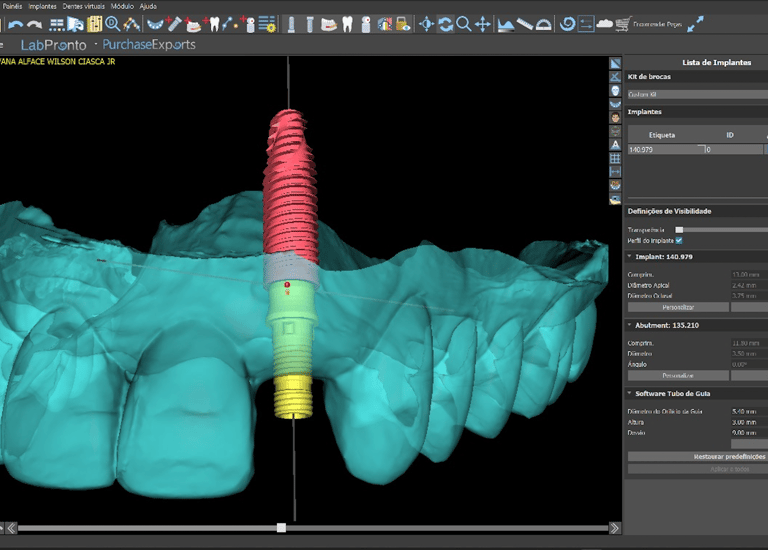This screenshot has width=768, height=550.
Task: Open the Implantes menu
Action: 42,6
